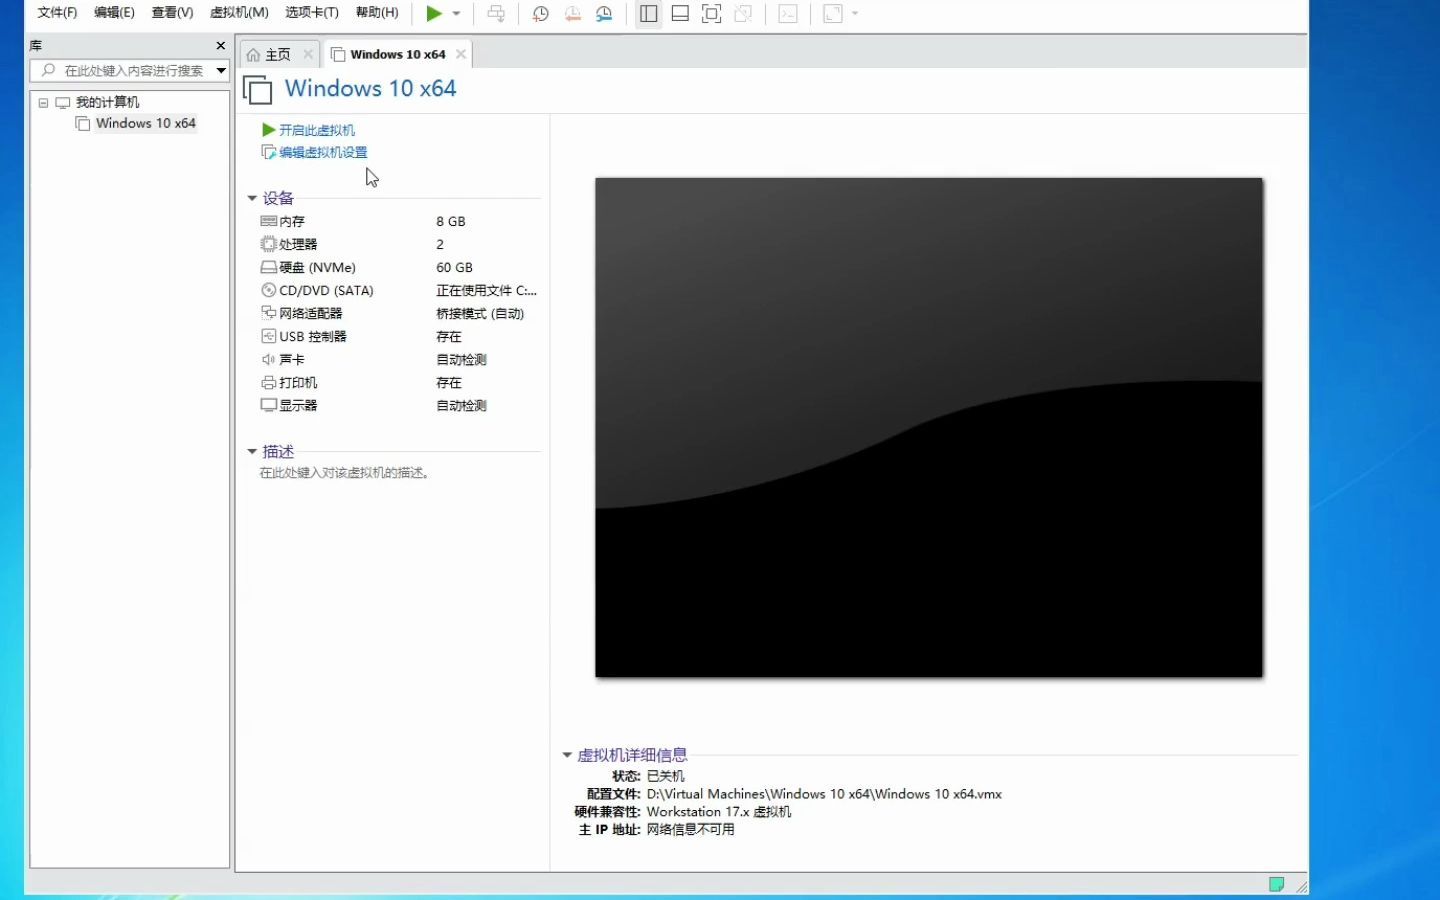Open the library search filter dropdown
Image resolution: width=1440 pixels, height=900 pixels.
tap(221, 71)
